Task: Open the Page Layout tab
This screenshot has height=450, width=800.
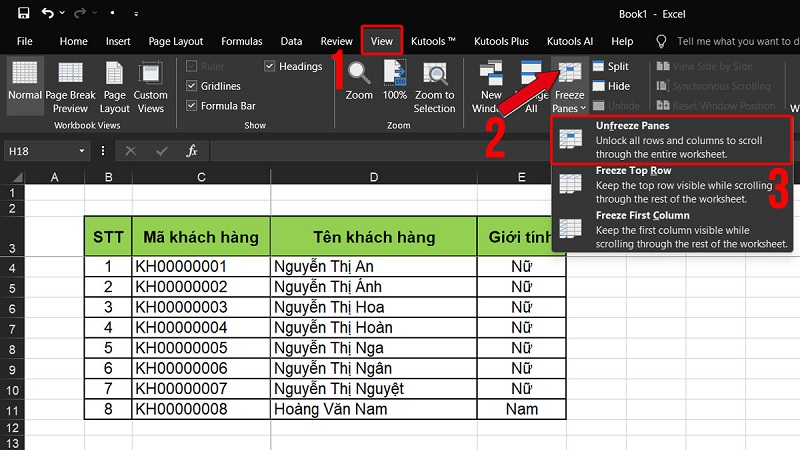Action: (x=176, y=41)
